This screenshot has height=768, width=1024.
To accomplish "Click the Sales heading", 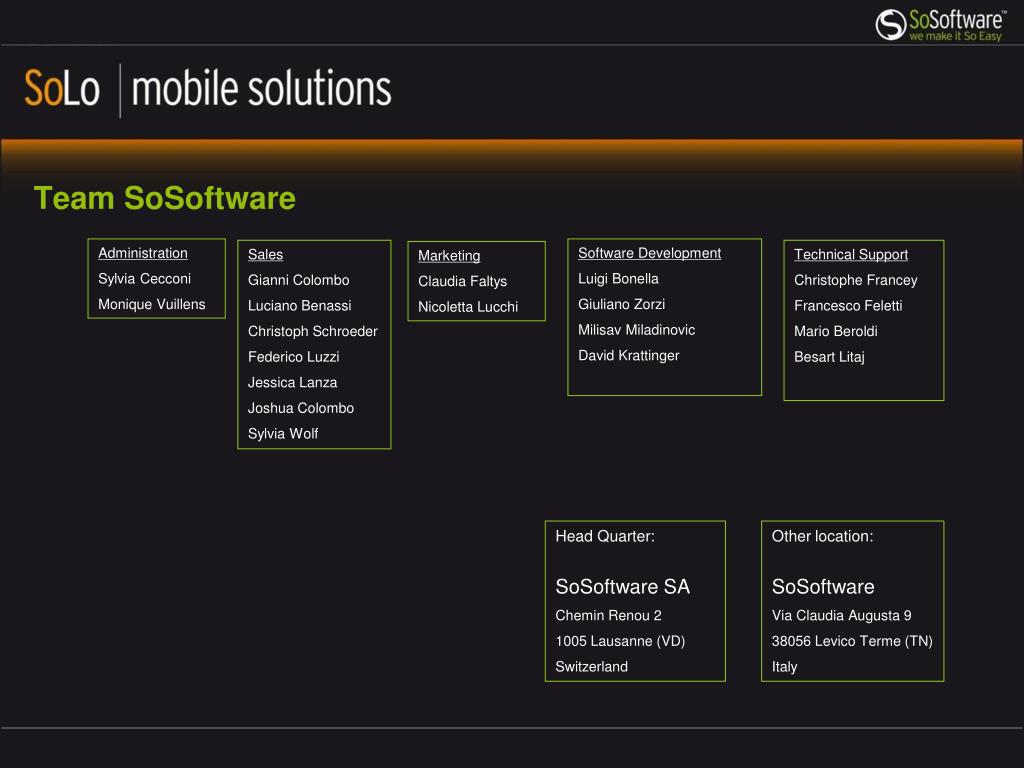I will click(x=265, y=255).
